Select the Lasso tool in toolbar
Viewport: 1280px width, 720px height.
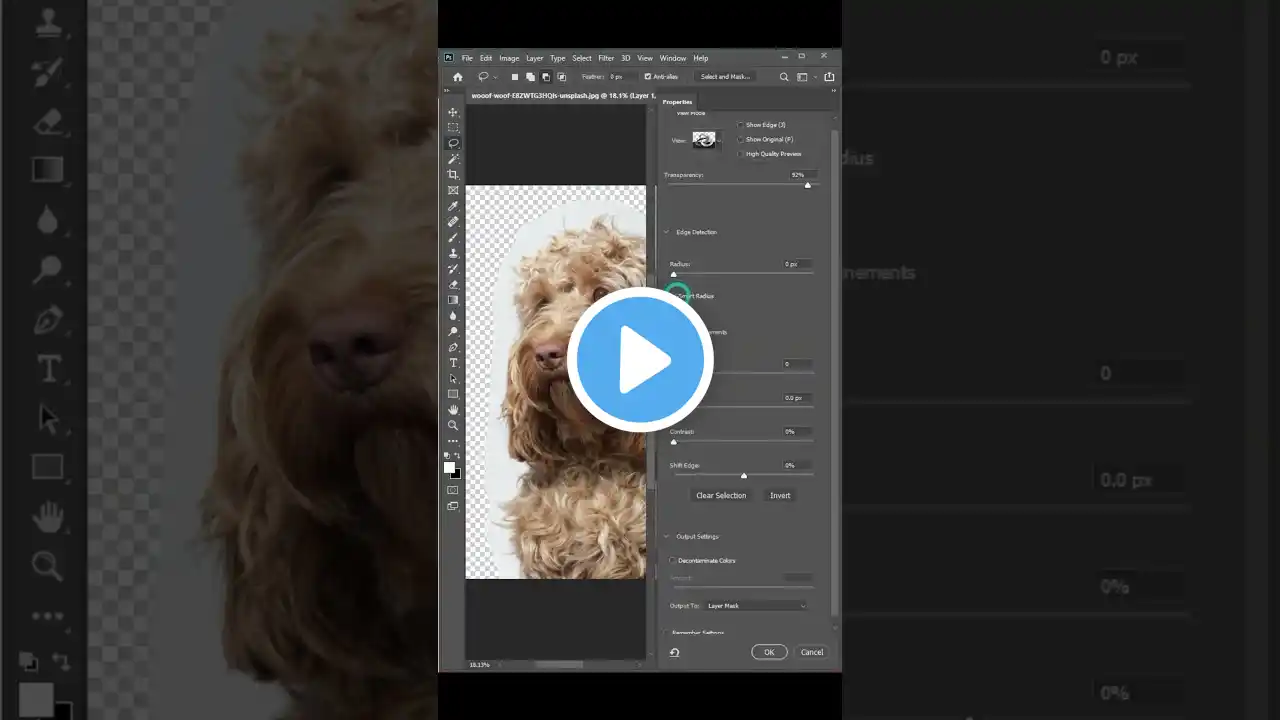point(453,143)
